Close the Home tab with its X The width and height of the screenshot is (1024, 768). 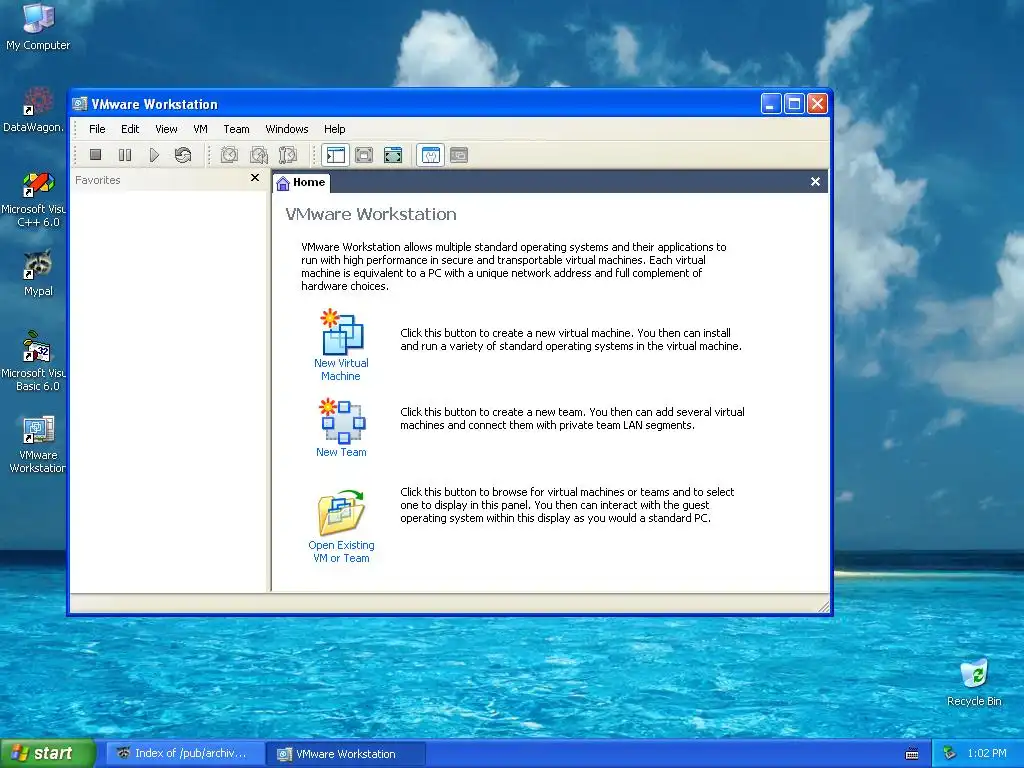[815, 182]
